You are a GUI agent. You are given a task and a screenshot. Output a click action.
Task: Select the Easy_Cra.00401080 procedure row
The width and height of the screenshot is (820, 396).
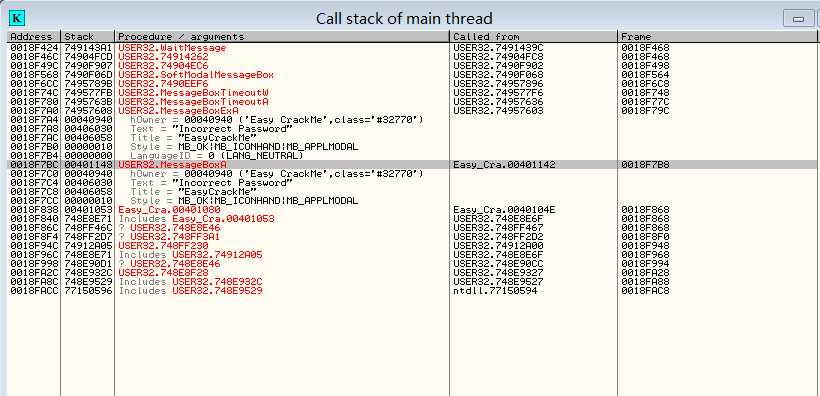pos(169,210)
